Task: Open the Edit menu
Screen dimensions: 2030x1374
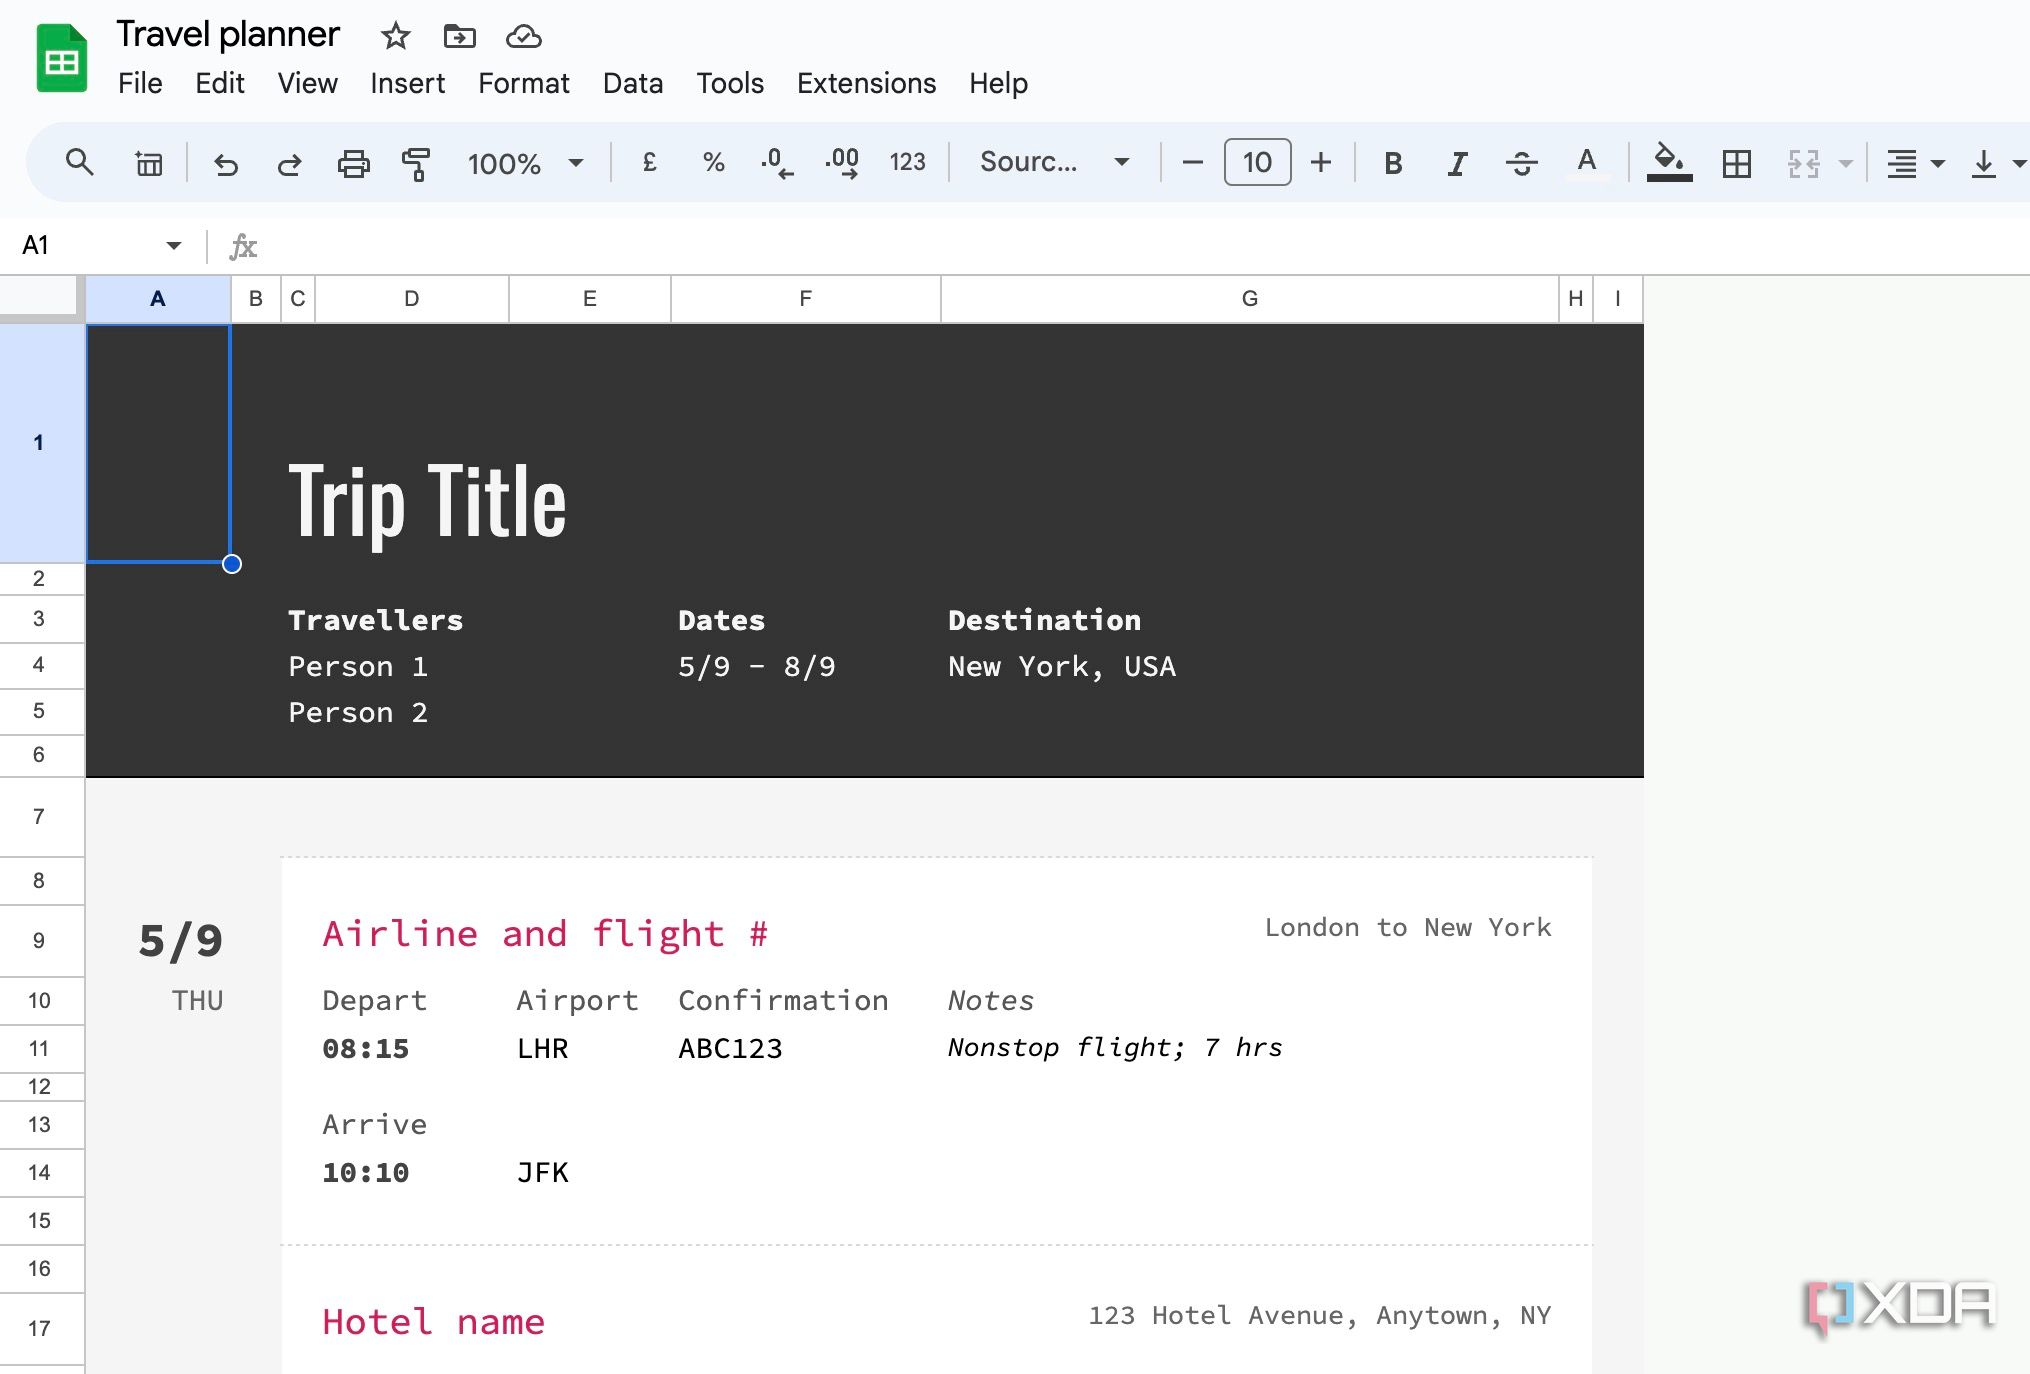Action: pyautogui.click(x=219, y=83)
